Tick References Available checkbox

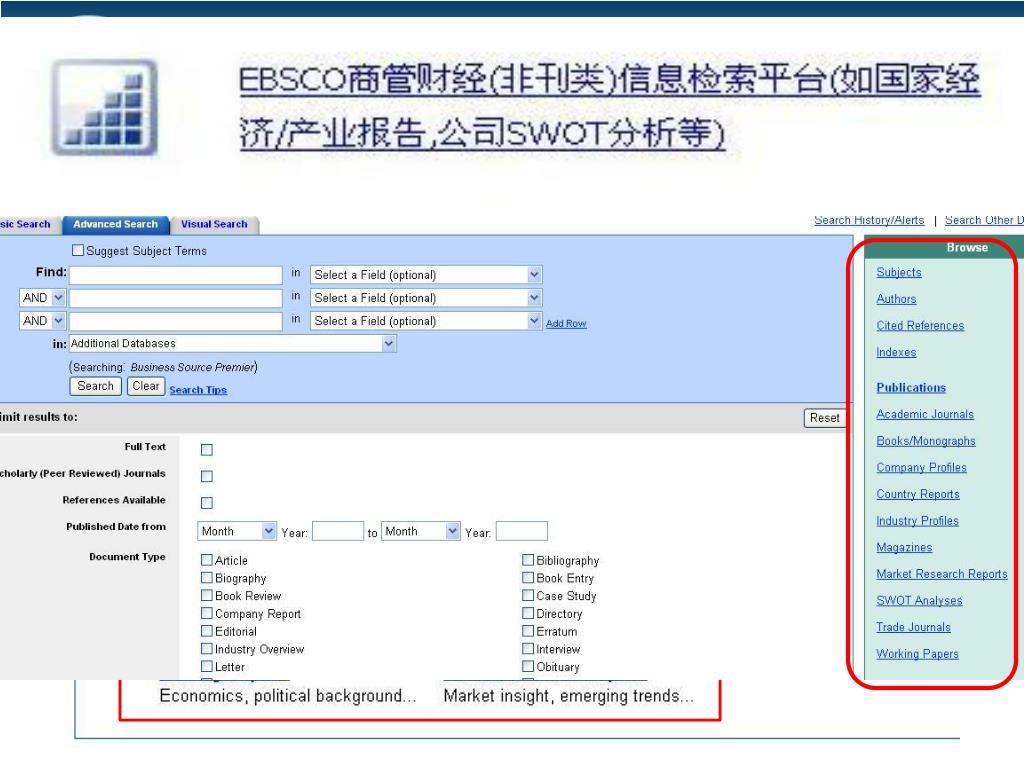coord(207,503)
